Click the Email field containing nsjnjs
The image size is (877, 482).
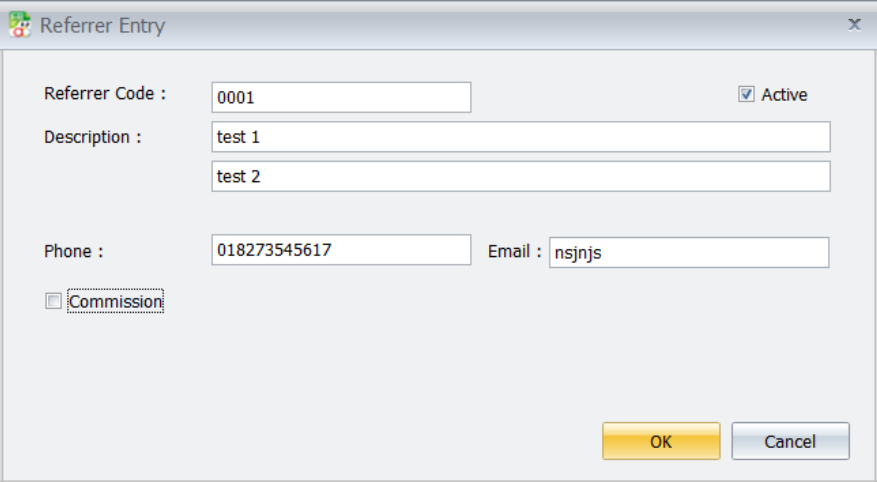click(x=689, y=252)
